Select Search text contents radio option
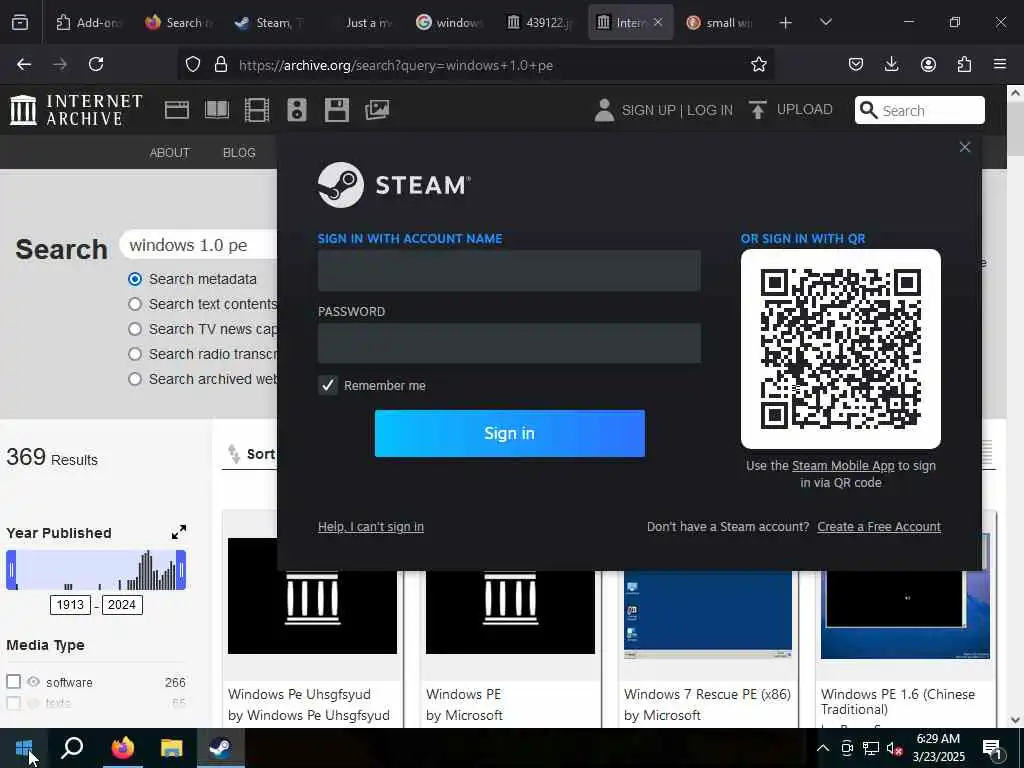Viewport: 1024px width, 768px height. 135,304
